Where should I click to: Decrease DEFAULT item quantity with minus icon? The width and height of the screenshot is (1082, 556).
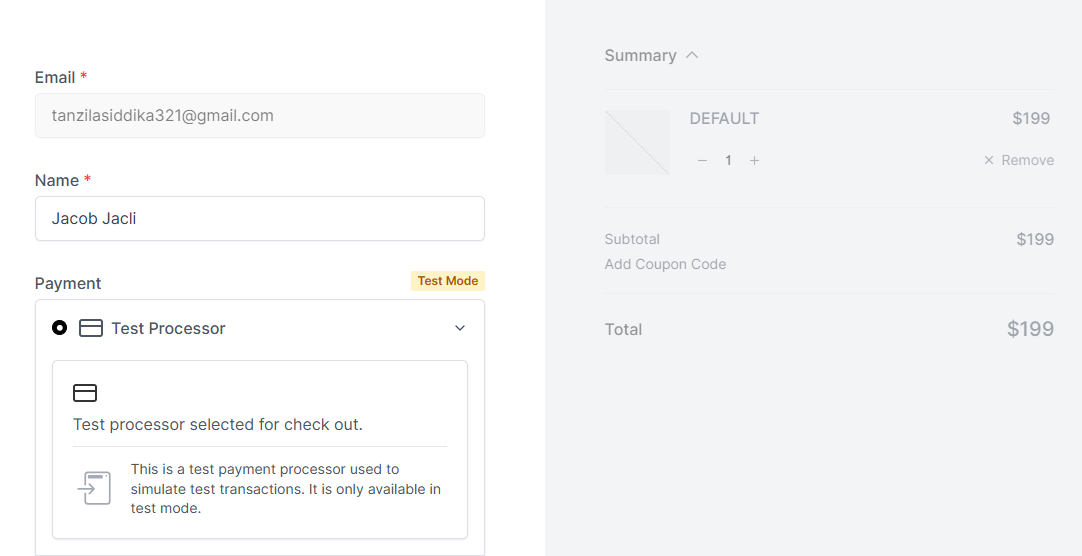coord(702,160)
